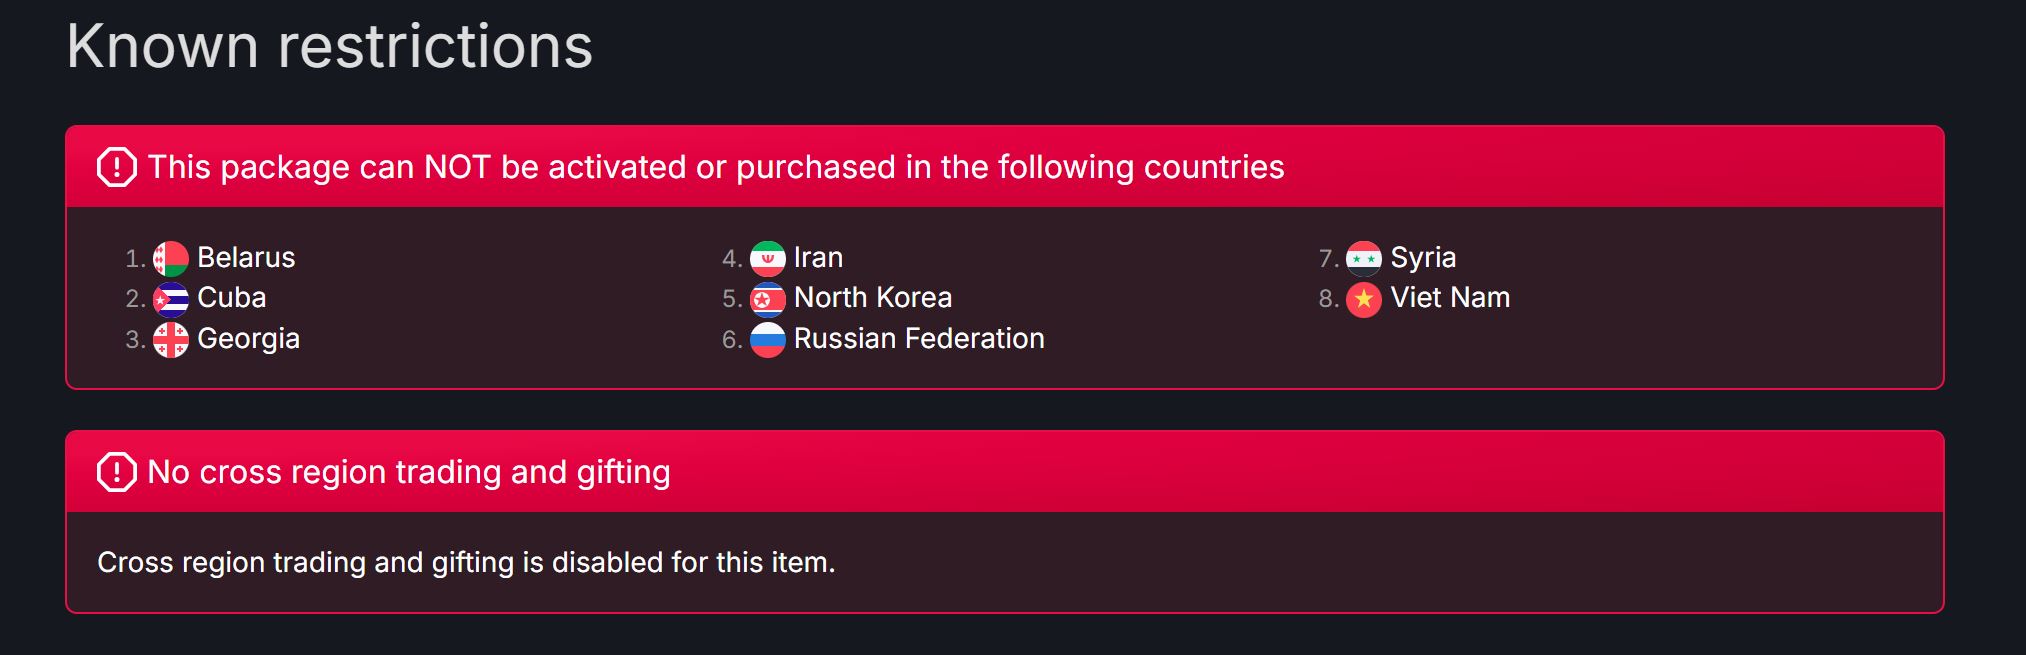Click the Syria flag icon
The image size is (2026, 655).
tap(1364, 259)
